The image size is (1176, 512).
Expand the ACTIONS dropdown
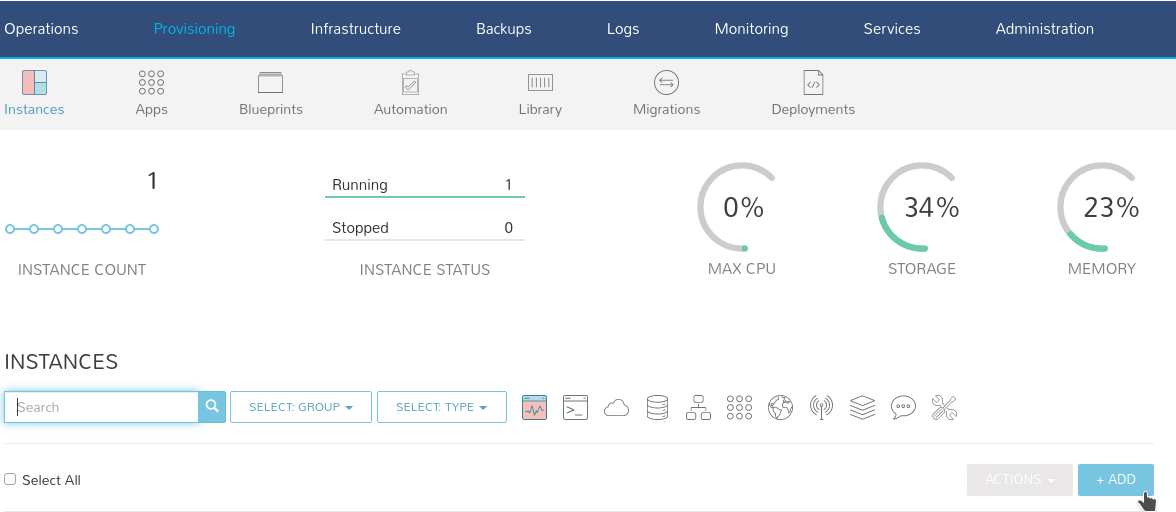point(1020,480)
